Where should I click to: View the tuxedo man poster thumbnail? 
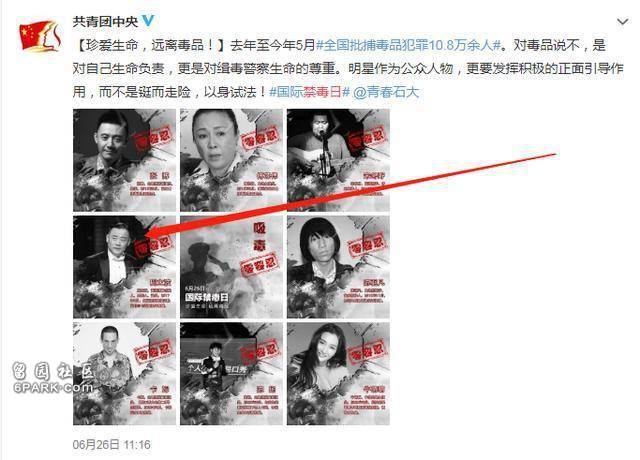coord(124,267)
